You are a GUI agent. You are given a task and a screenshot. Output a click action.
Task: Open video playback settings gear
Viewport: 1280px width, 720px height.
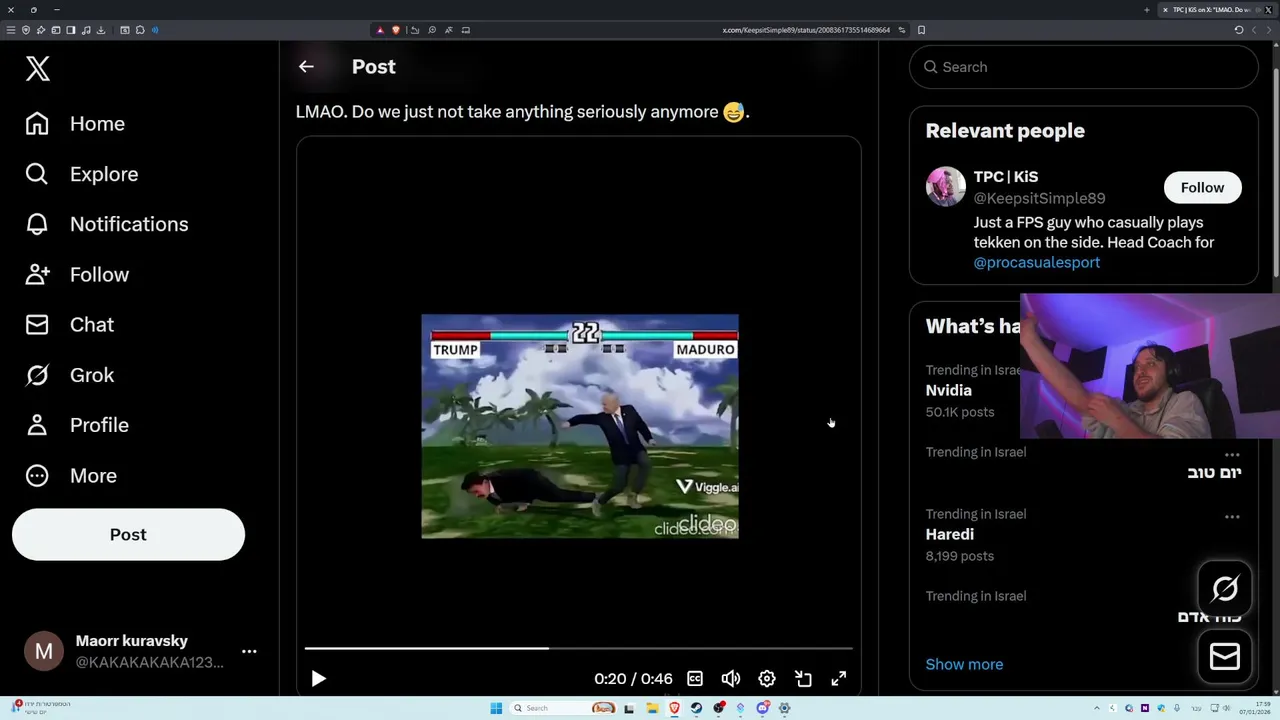click(x=767, y=679)
